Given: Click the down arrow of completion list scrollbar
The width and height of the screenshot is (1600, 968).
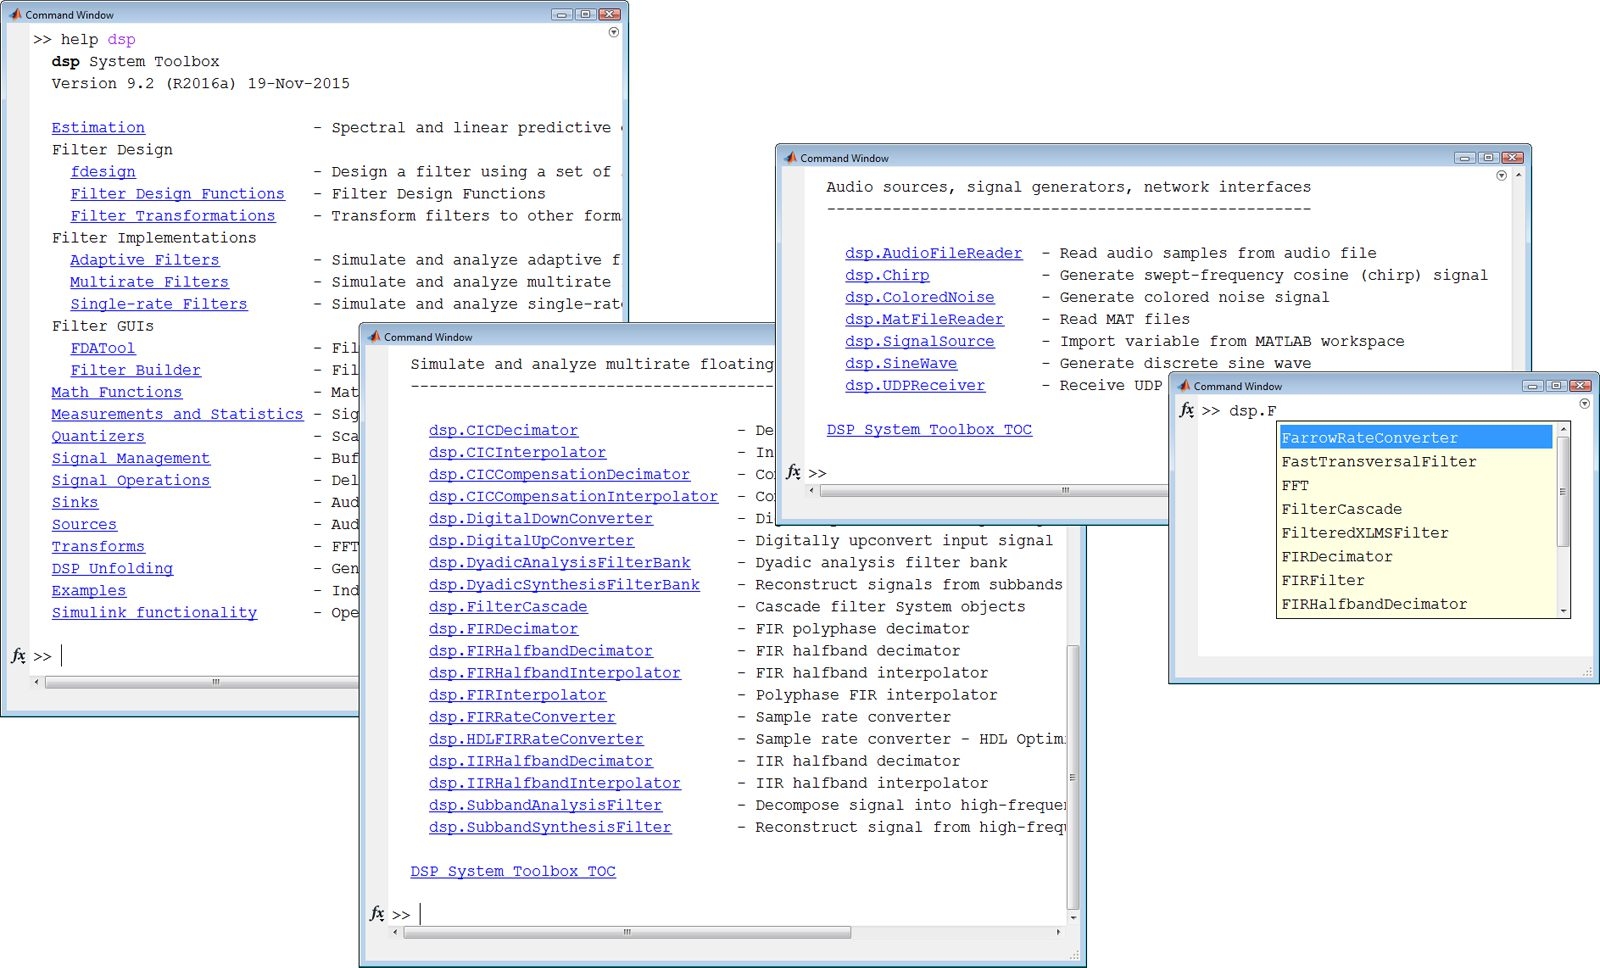Looking at the screenshot, I should click(x=1562, y=610).
